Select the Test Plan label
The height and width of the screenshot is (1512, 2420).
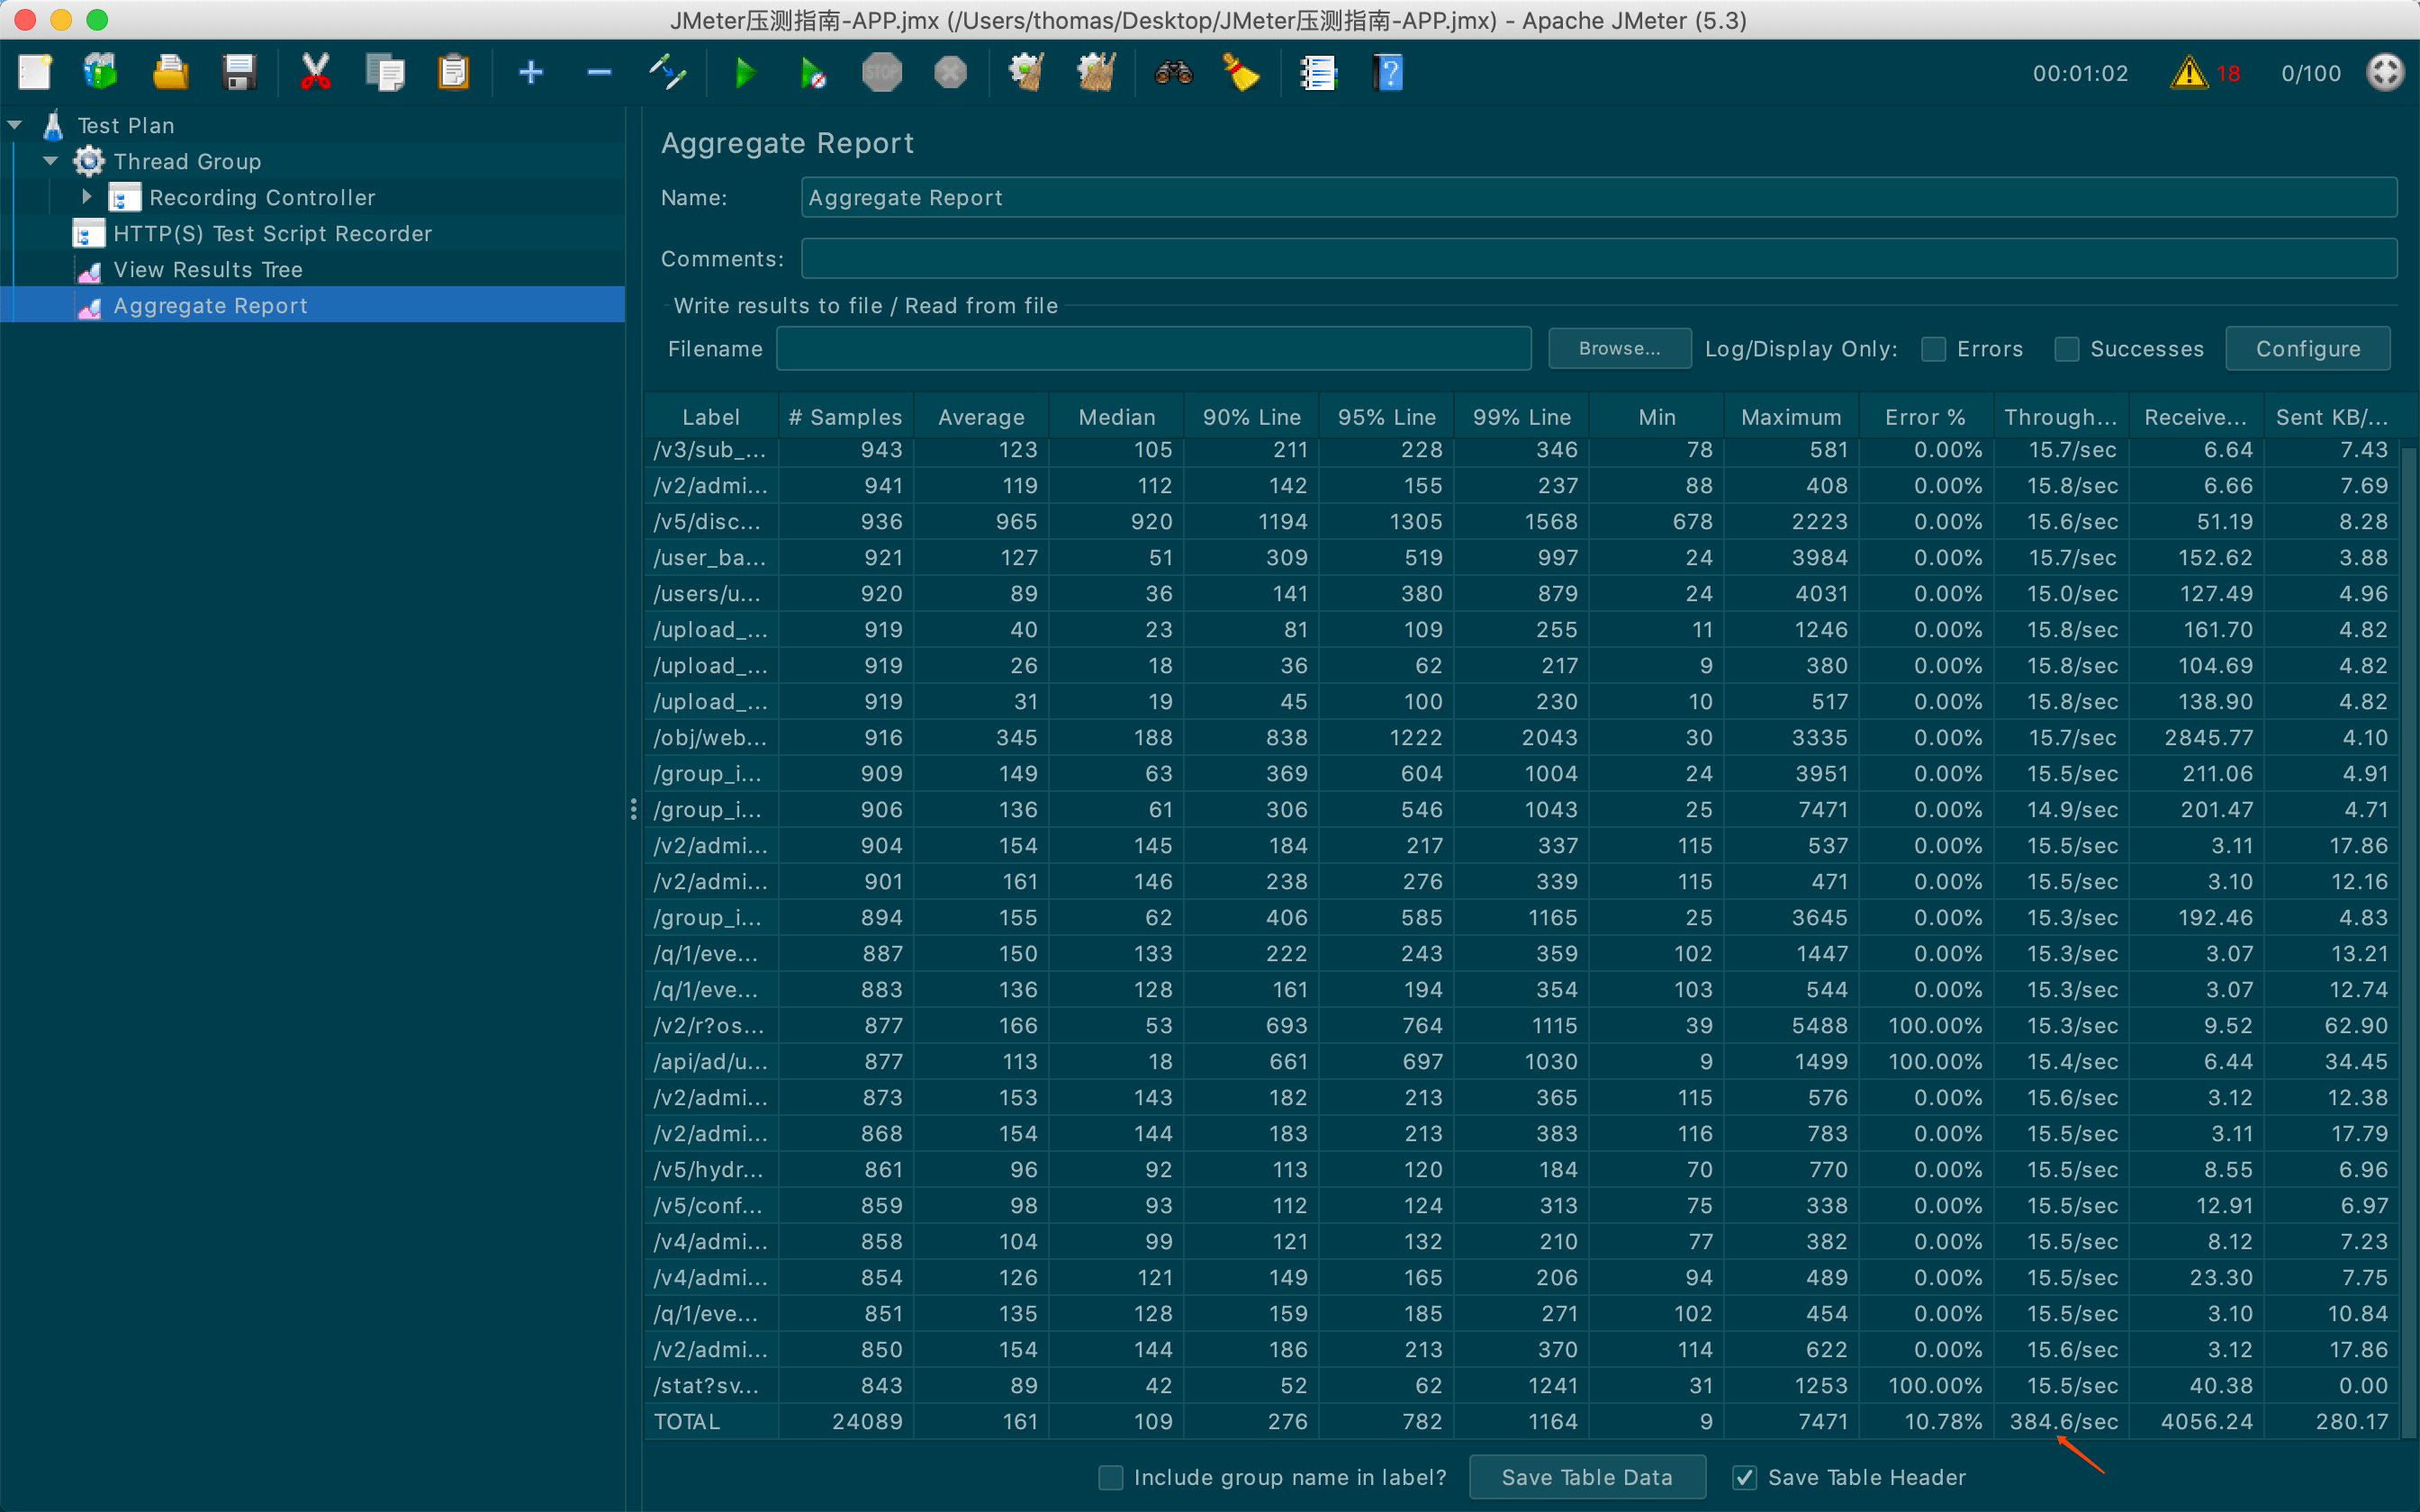(126, 125)
